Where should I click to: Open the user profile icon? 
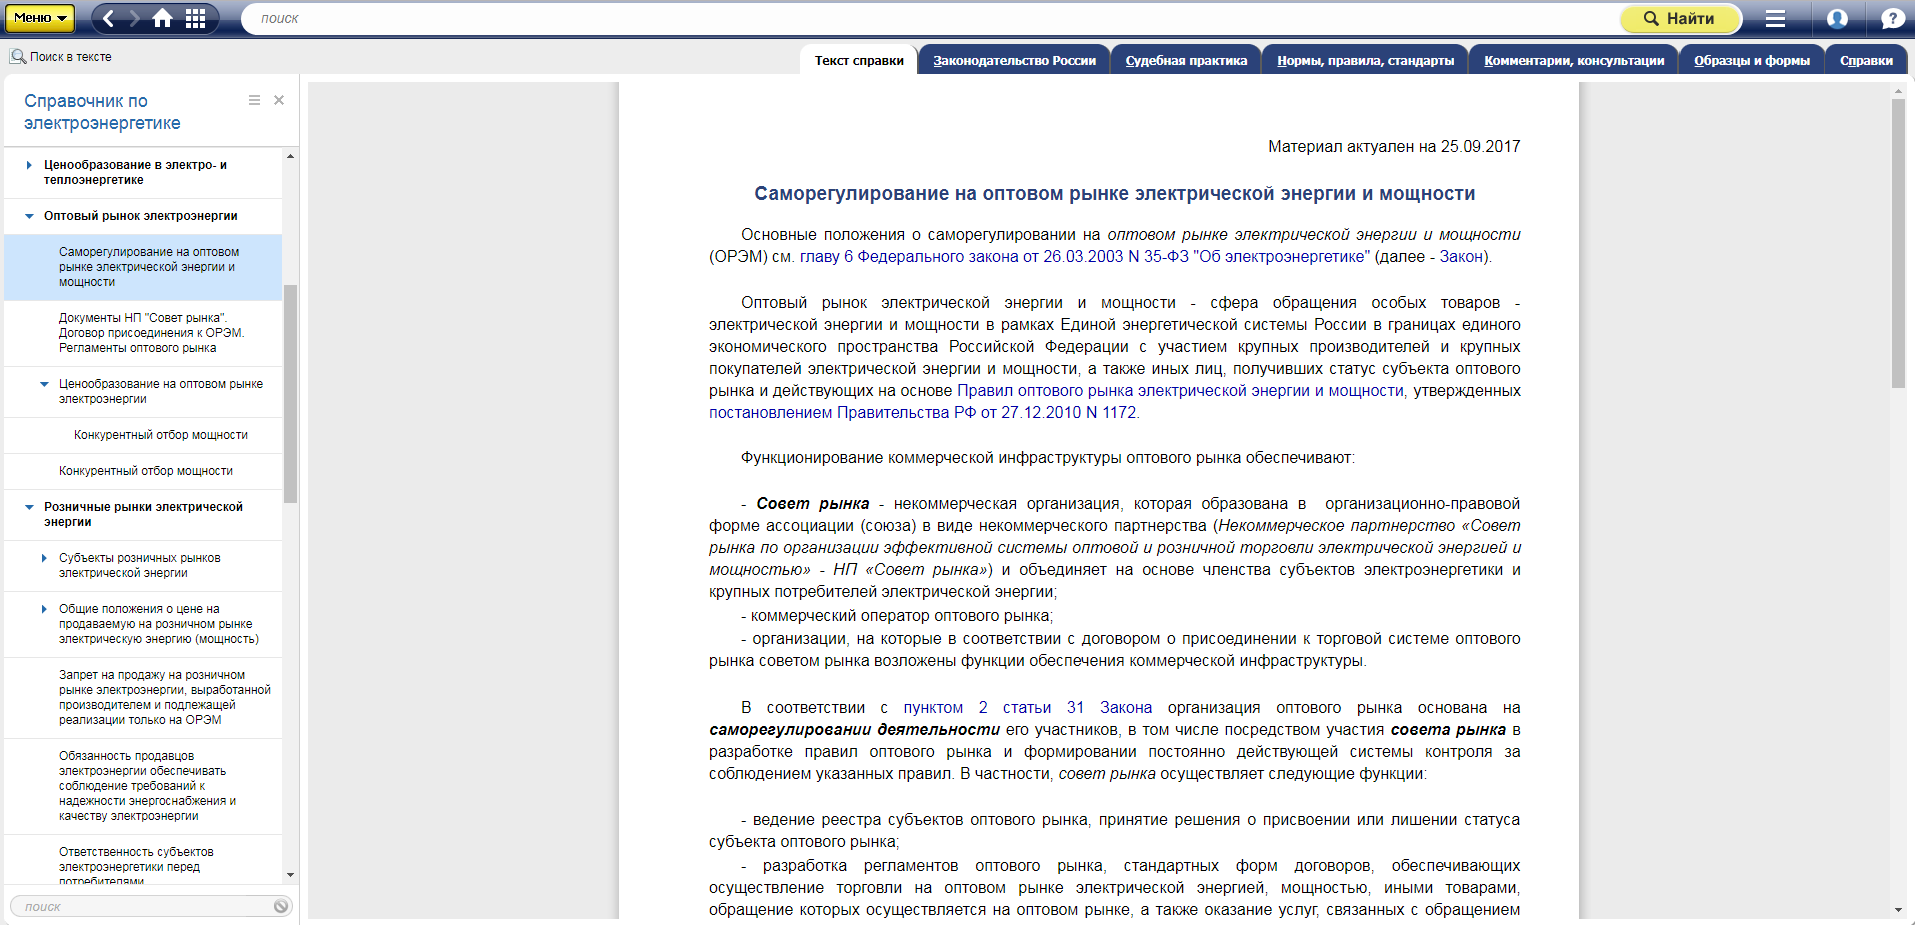(1837, 18)
